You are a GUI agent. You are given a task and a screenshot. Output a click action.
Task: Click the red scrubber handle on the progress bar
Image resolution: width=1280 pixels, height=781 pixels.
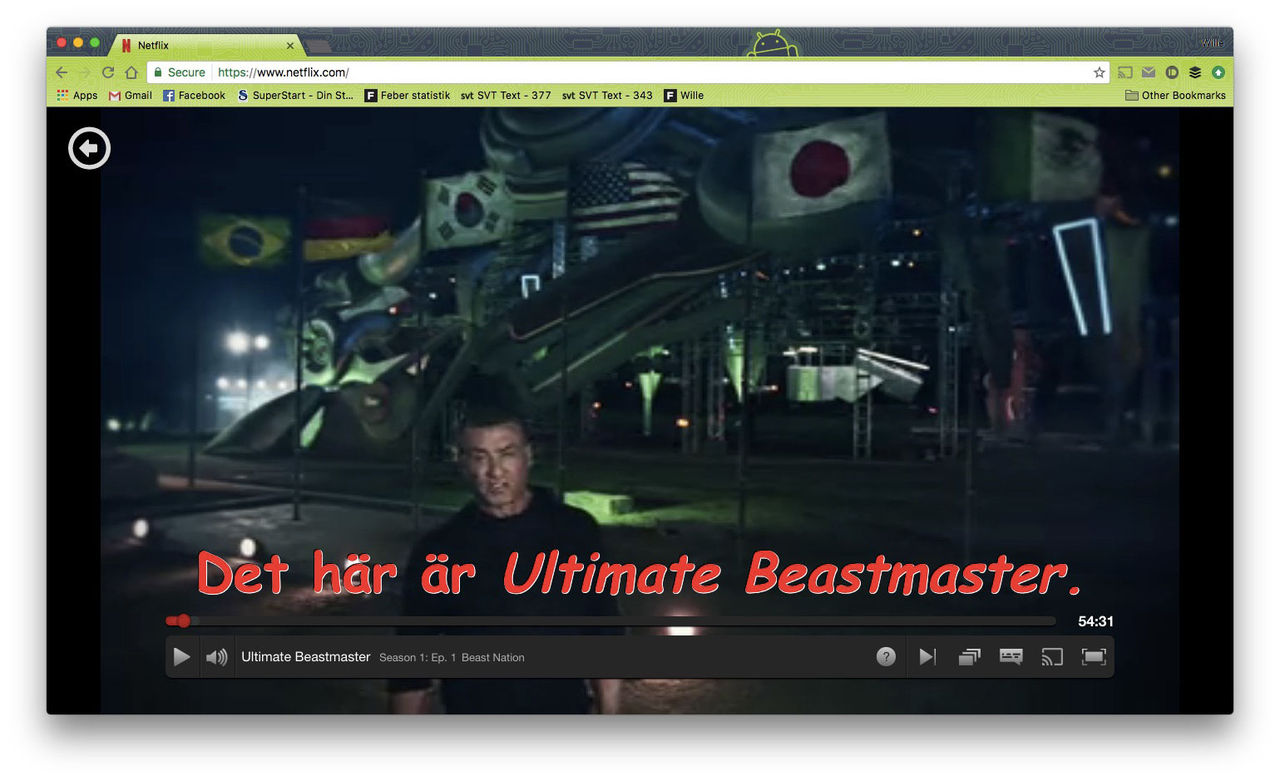(x=183, y=621)
